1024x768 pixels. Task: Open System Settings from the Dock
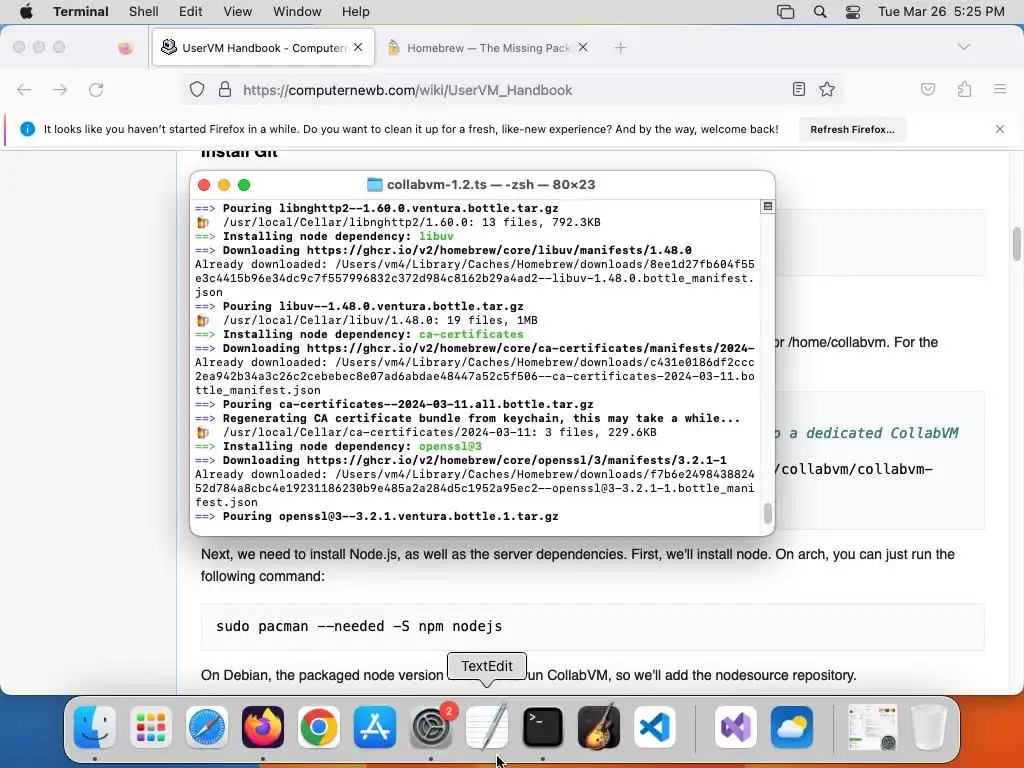coord(431,727)
